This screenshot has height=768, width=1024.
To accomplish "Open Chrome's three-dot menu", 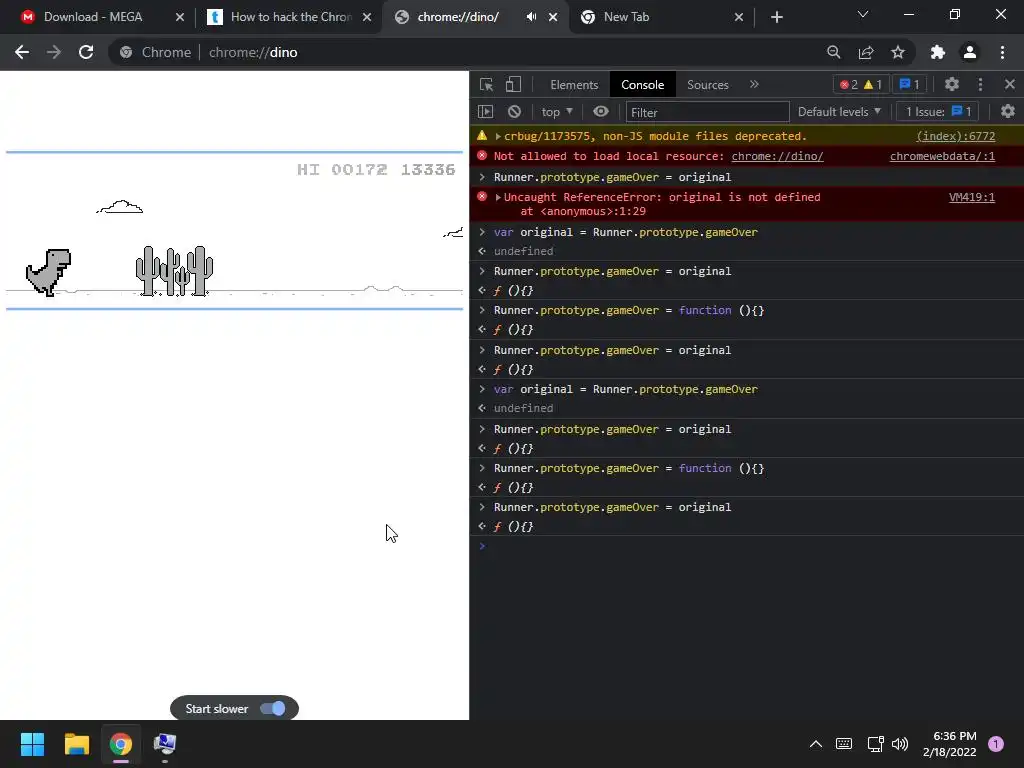I will [1002, 52].
